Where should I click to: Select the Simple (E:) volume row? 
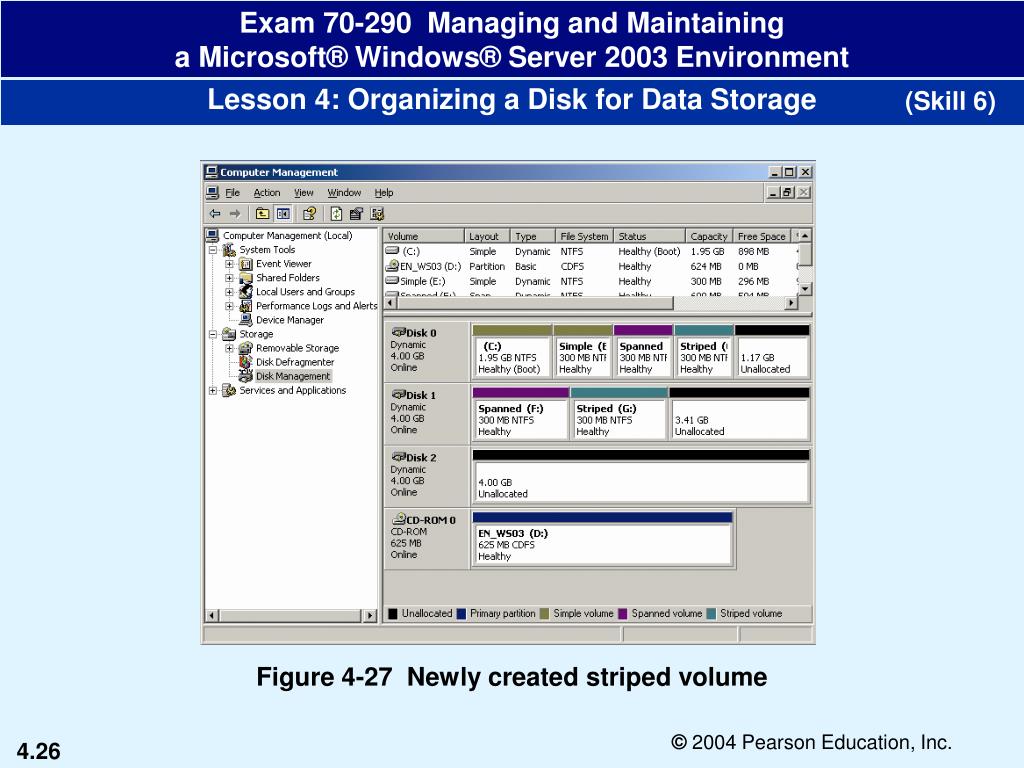(x=590, y=281)
